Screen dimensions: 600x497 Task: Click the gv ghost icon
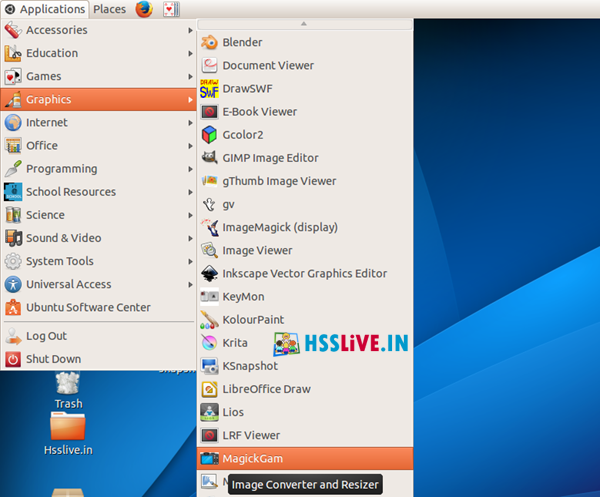coord(209,205)
